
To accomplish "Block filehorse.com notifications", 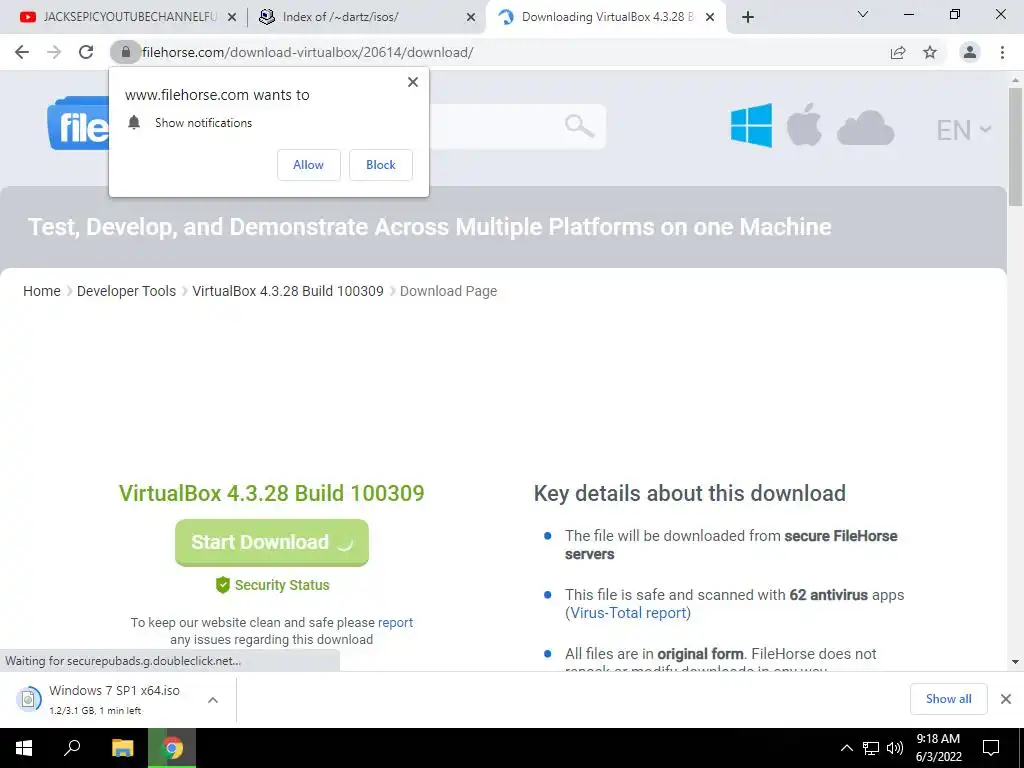I will 381,165.
